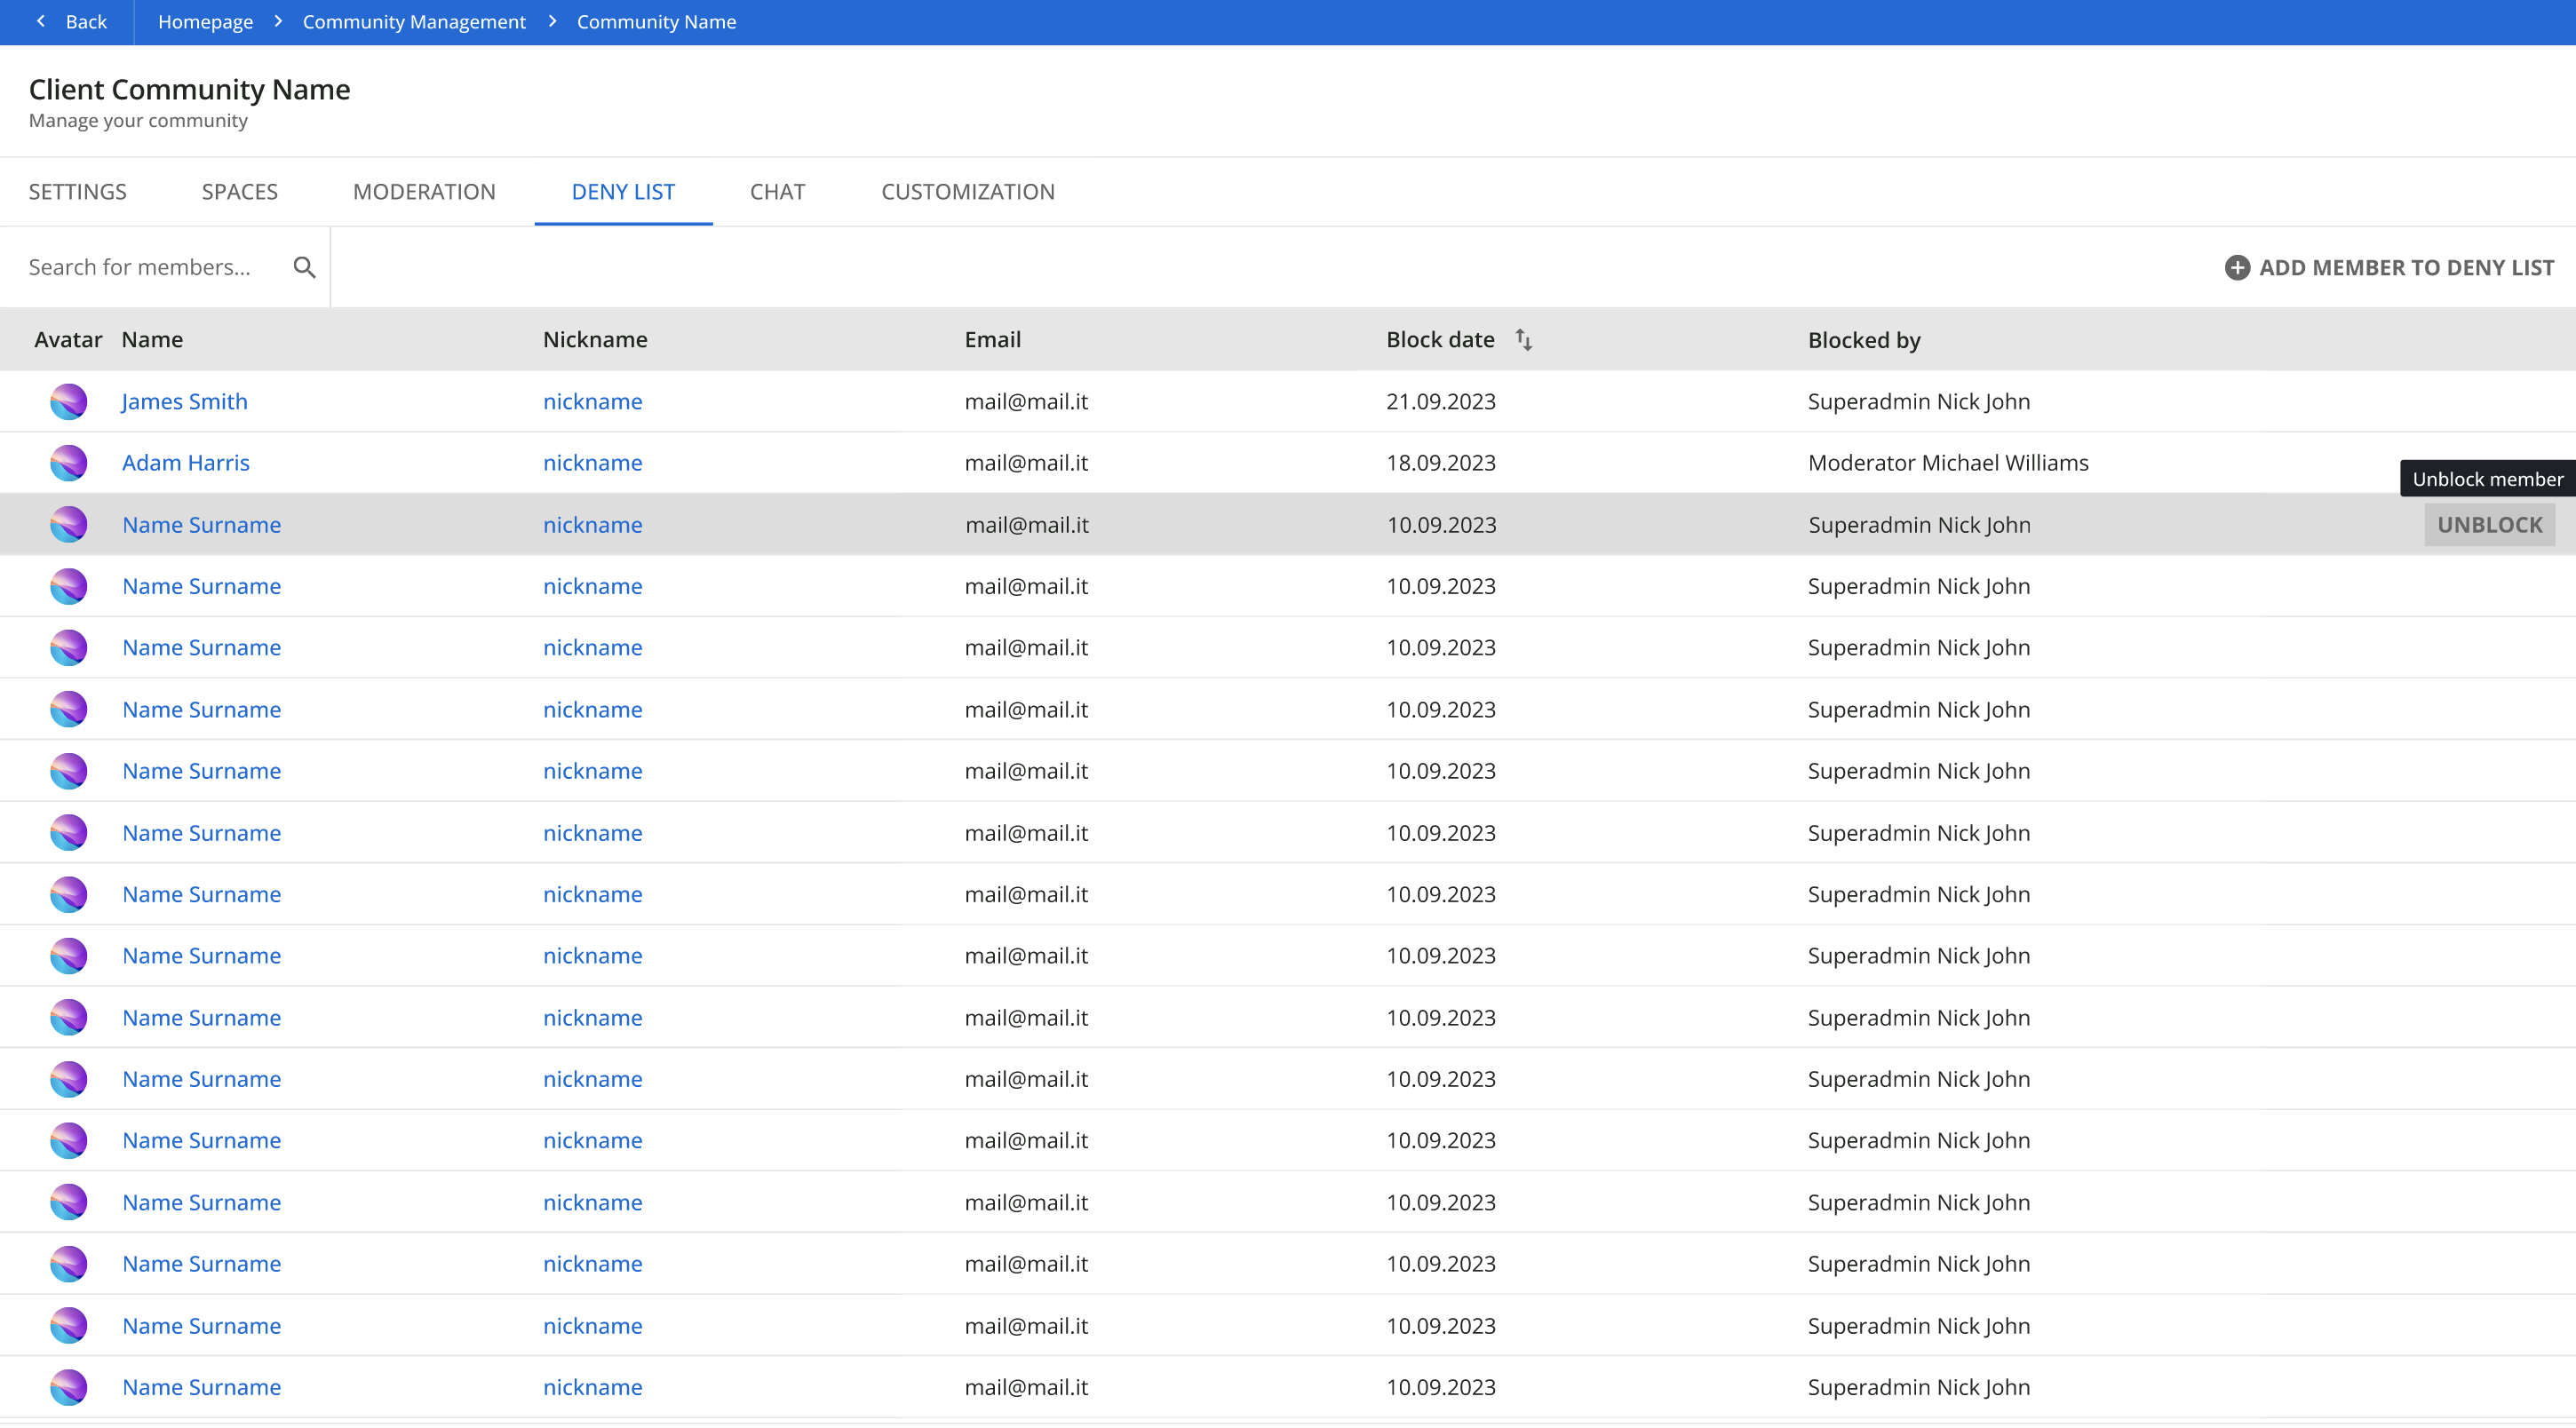The image size is (2576, 1428).
Task: Click the plus icon beside Add Member
Action: [2237, 268]
